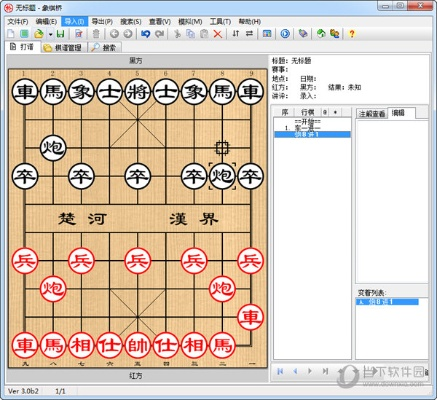Click the new blank document icon
Image resolution: width=437 pixels, height=400 pixels.
tap(11, 34)
